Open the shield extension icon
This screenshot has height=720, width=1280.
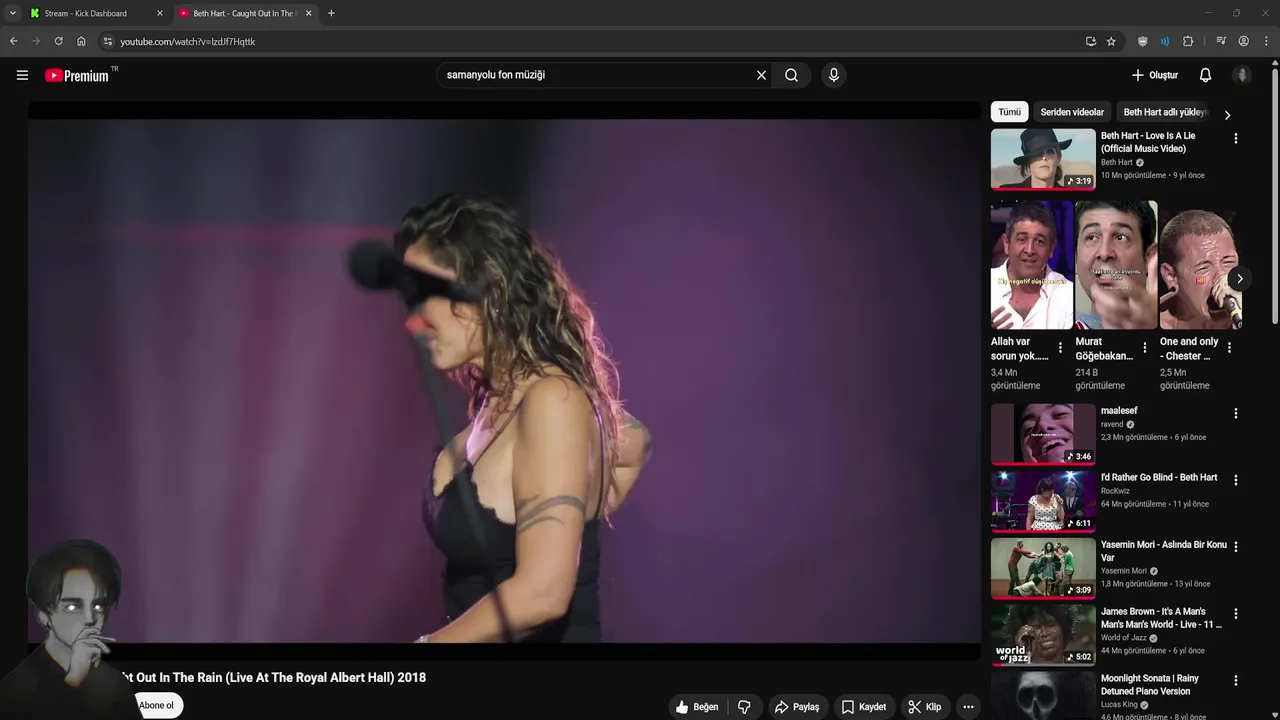pos(1142,41)
